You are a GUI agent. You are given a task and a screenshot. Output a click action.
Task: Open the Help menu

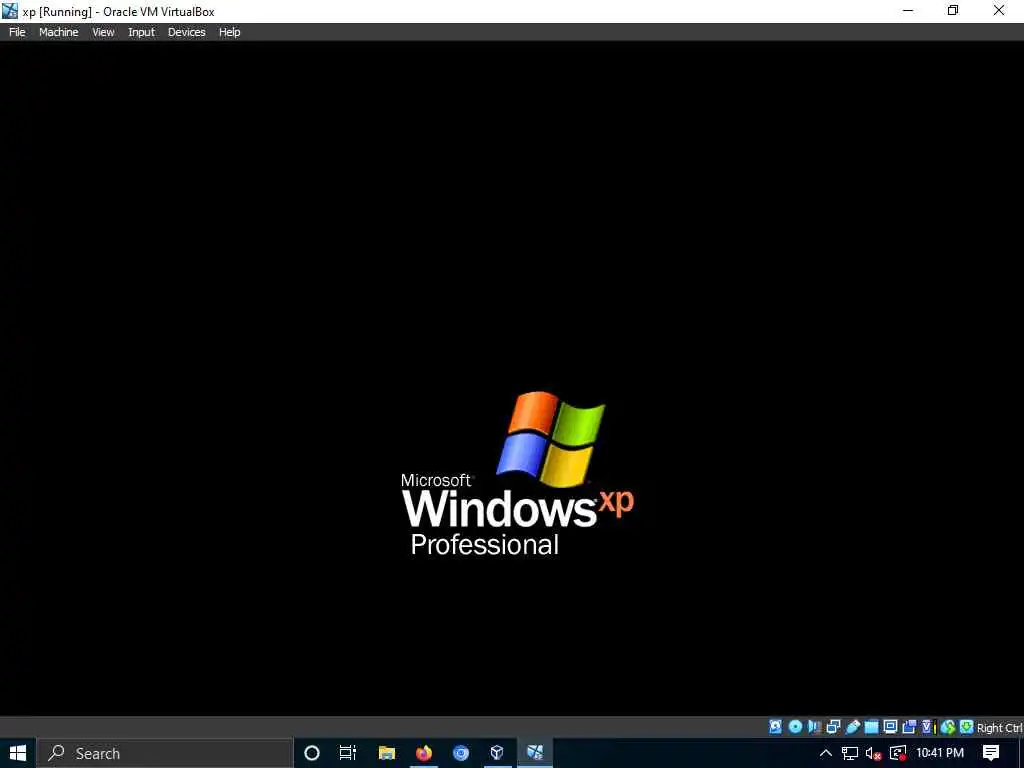coord(229,32)
